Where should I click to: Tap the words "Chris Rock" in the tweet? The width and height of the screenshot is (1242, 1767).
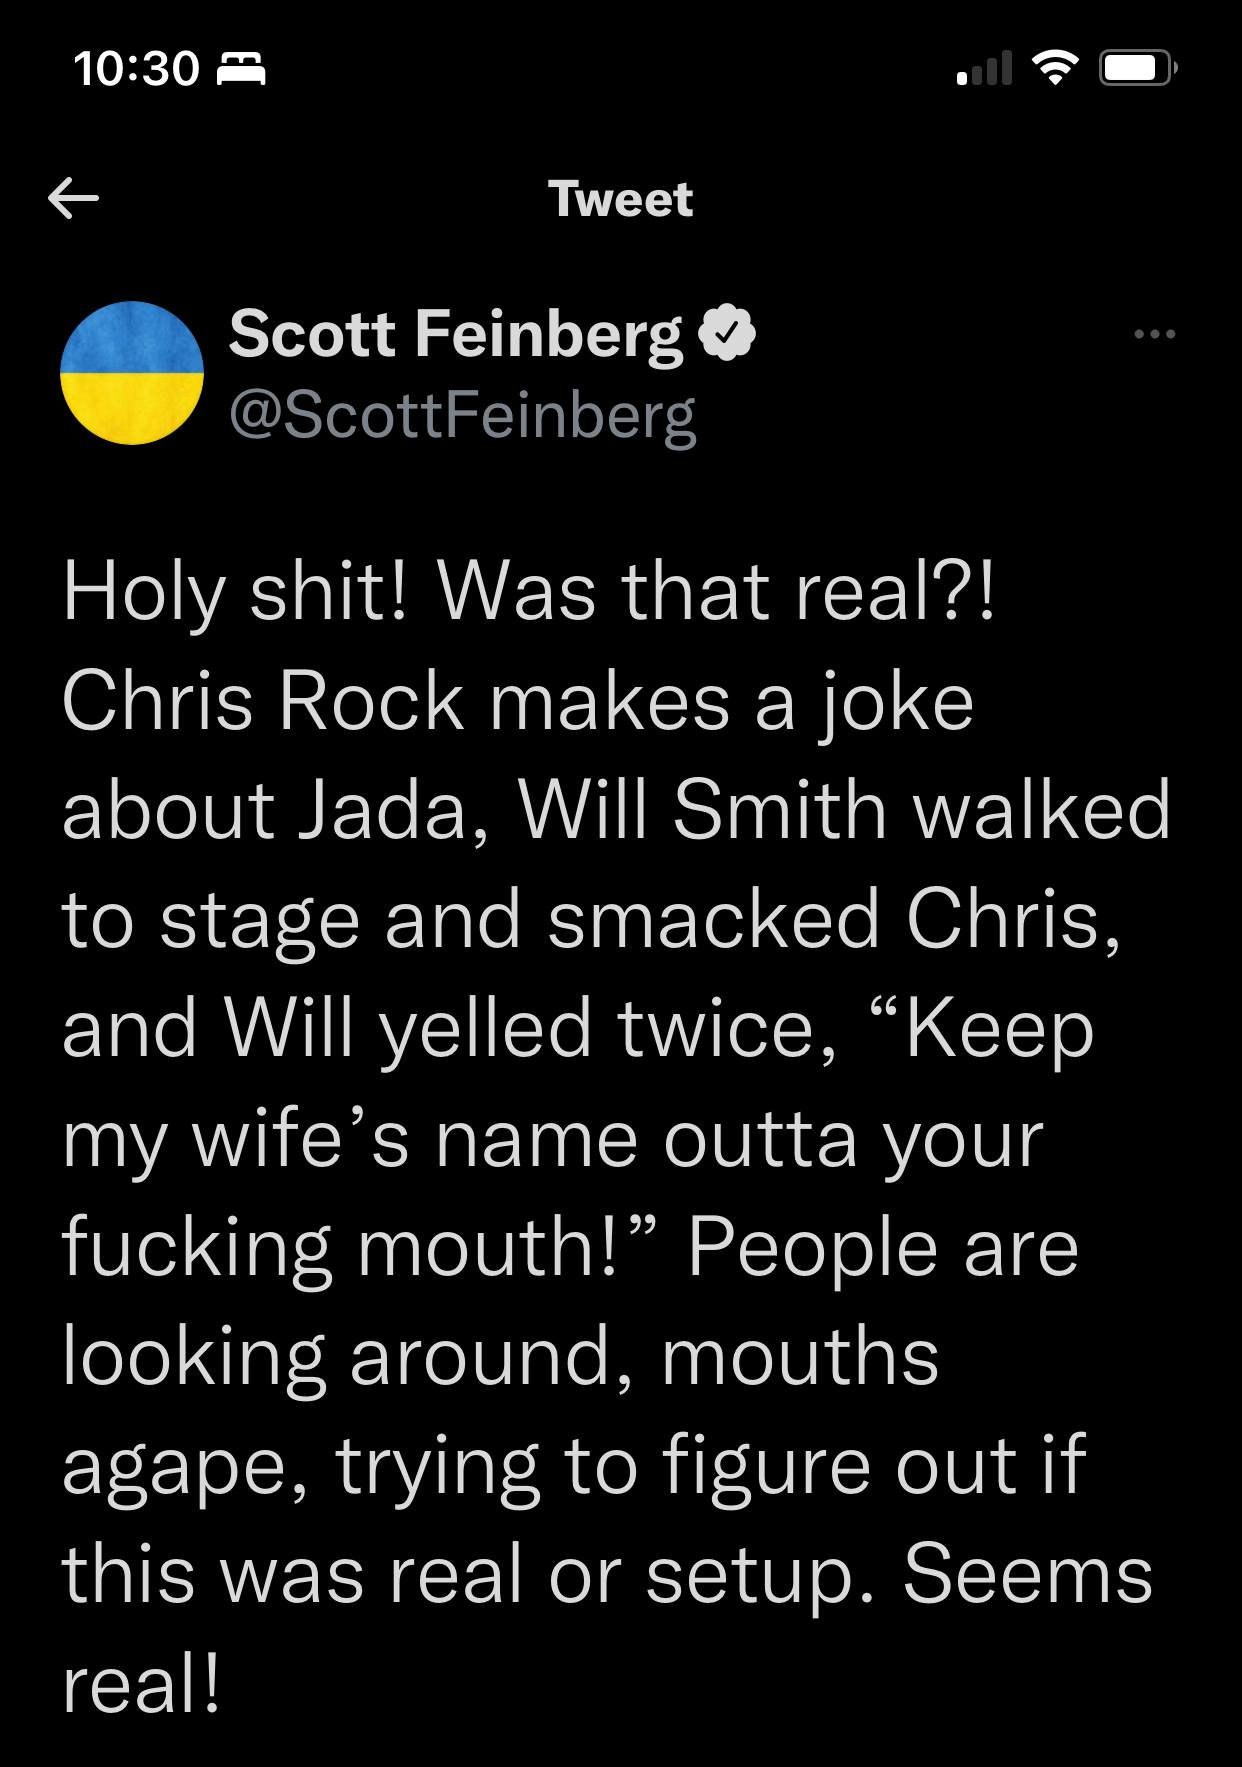coord(263,701)
